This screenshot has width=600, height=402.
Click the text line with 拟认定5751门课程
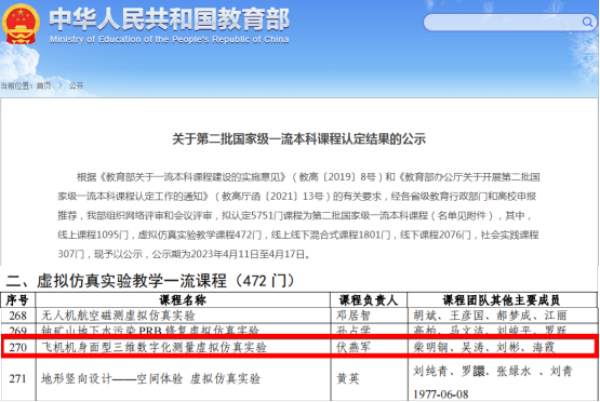tap(295, 215)
